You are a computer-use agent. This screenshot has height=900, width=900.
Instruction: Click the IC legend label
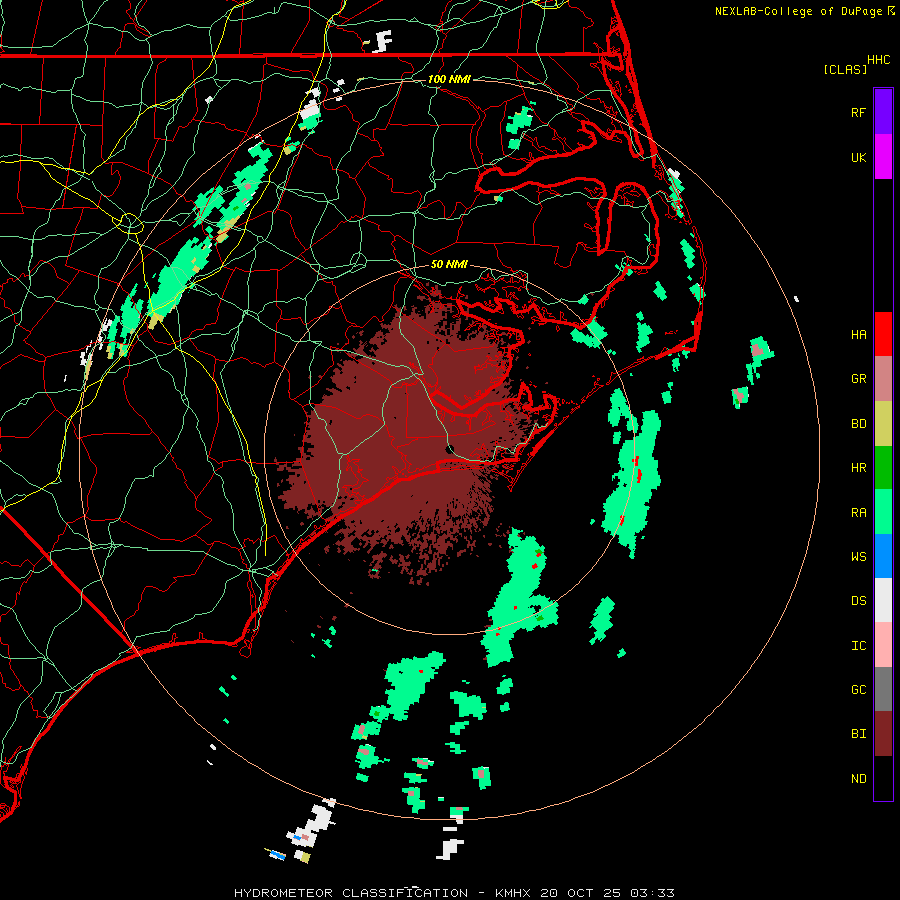tap(858, 646)
